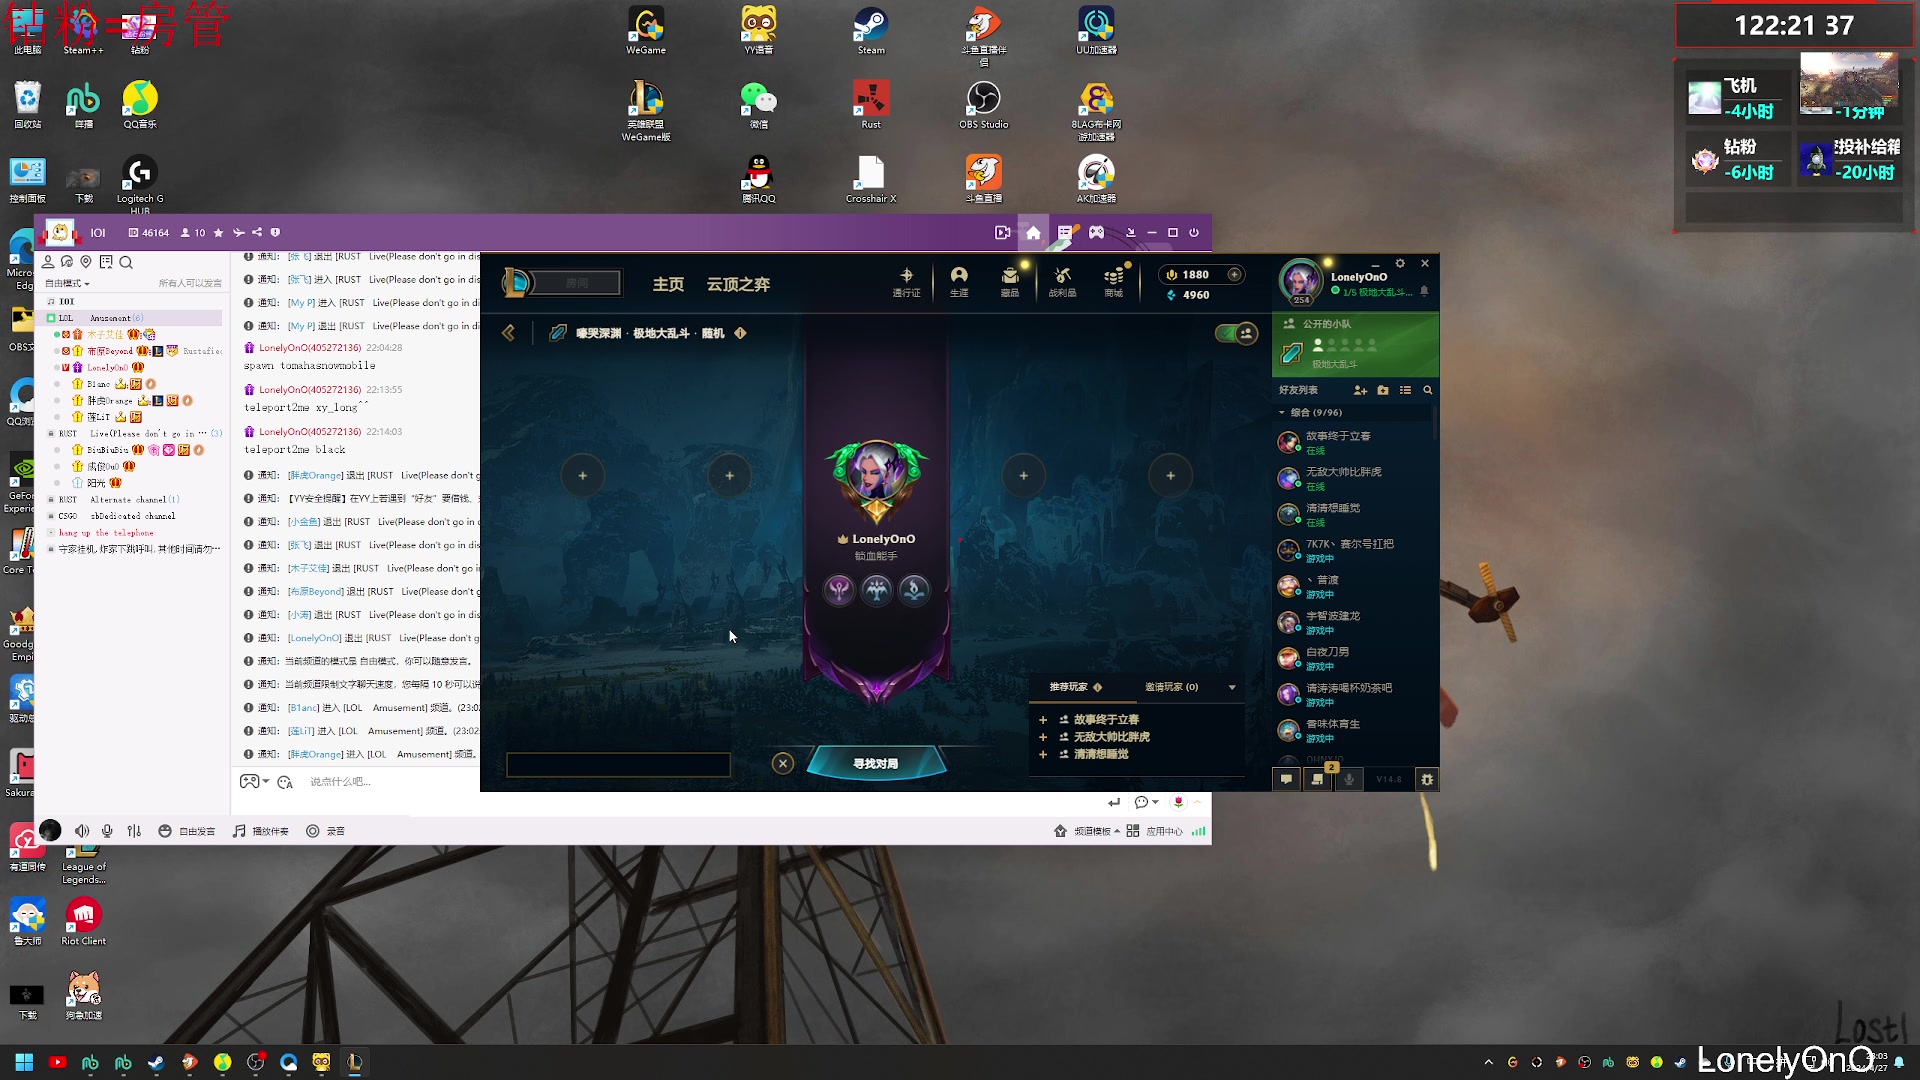Open 自由模式 mode dropdown in YY
1920x1080 pixels.
68,283
